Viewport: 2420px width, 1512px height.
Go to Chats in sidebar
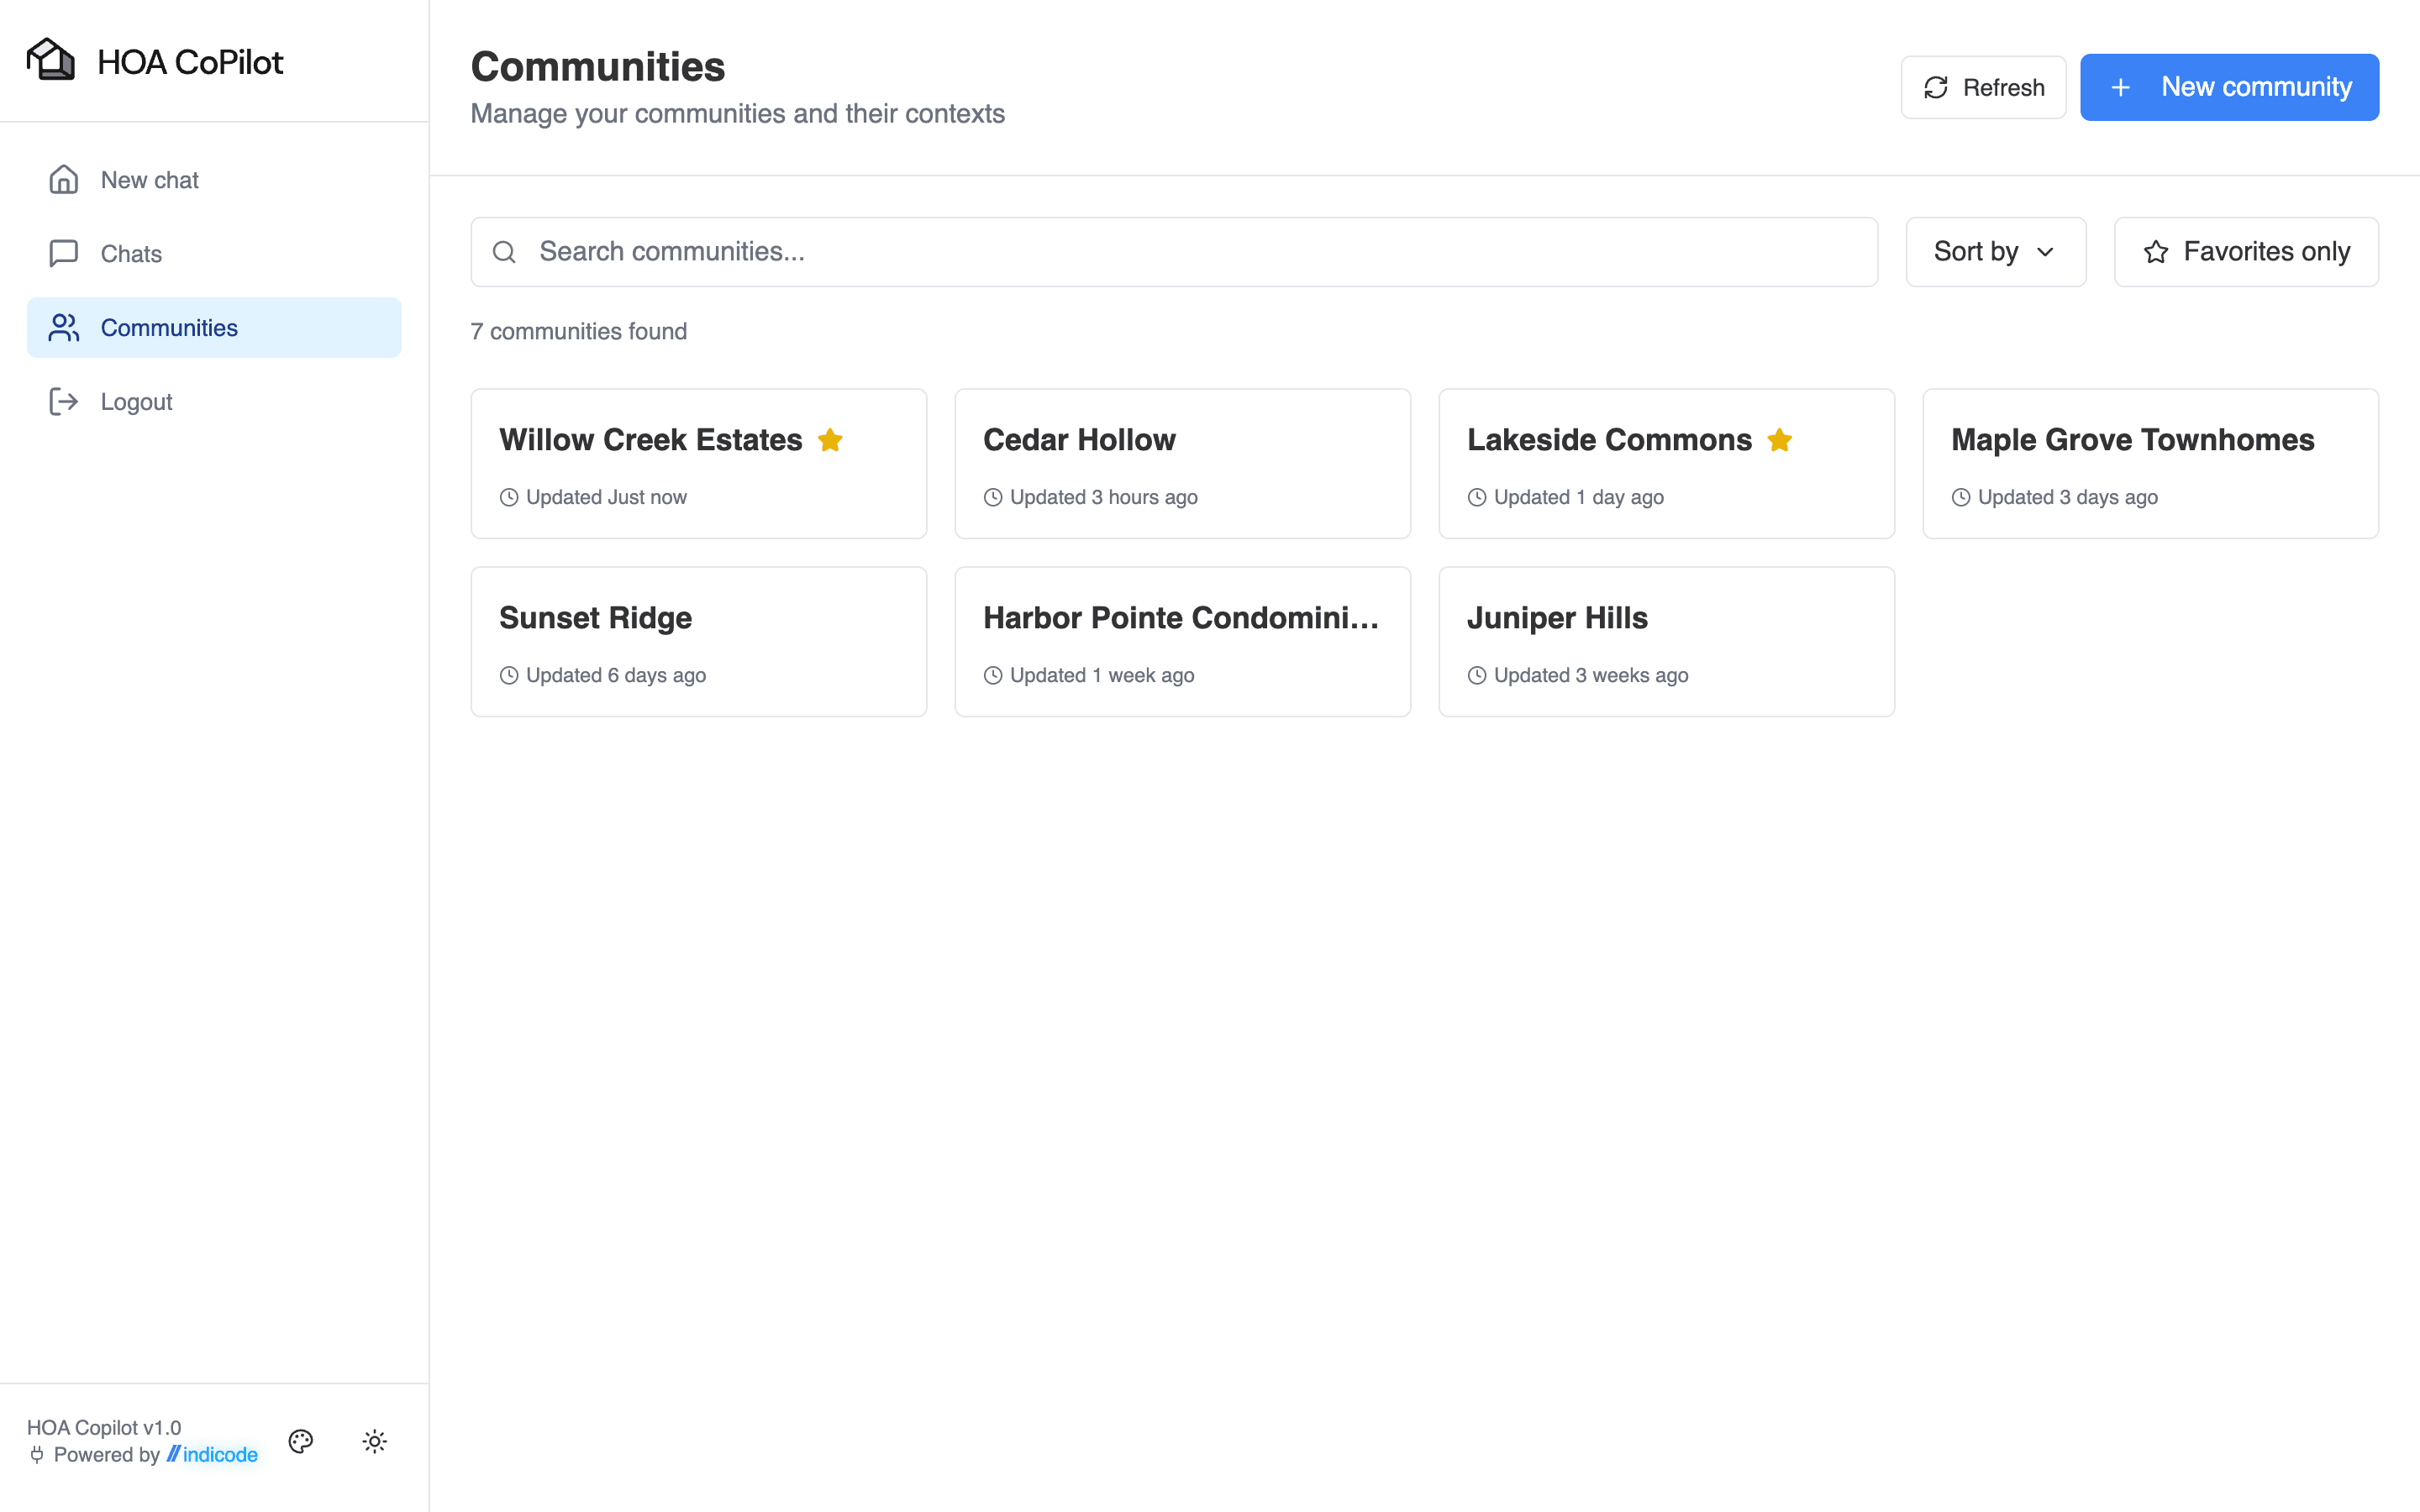click(x=214, y=254)
